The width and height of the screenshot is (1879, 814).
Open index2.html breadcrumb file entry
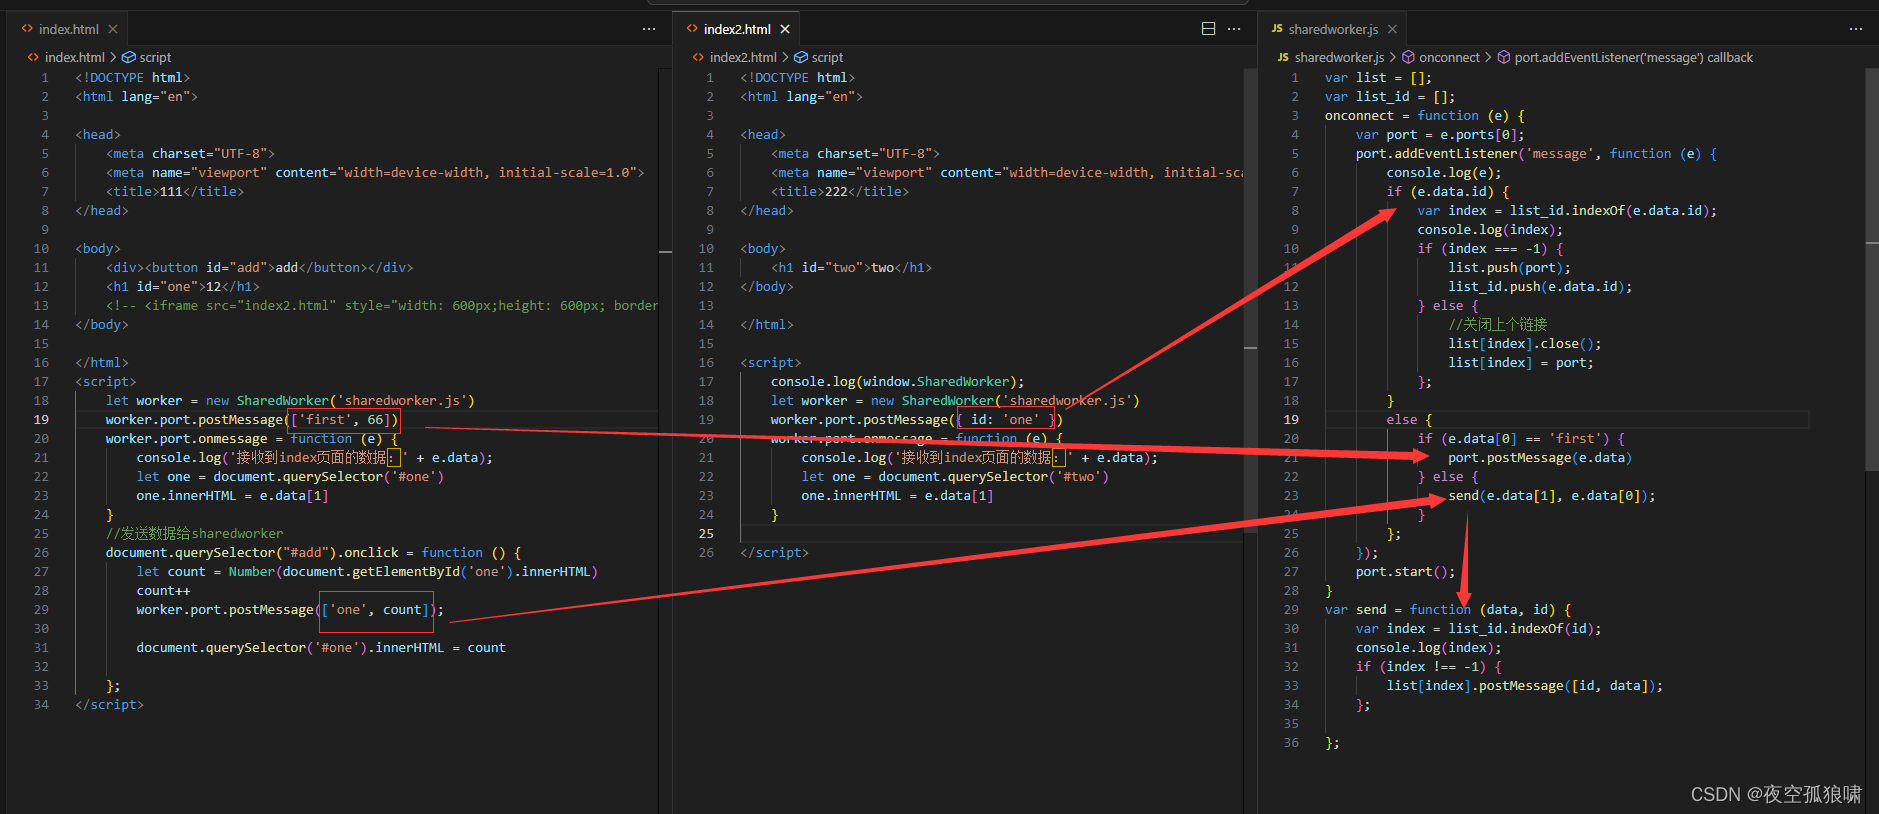pos(743,57)
